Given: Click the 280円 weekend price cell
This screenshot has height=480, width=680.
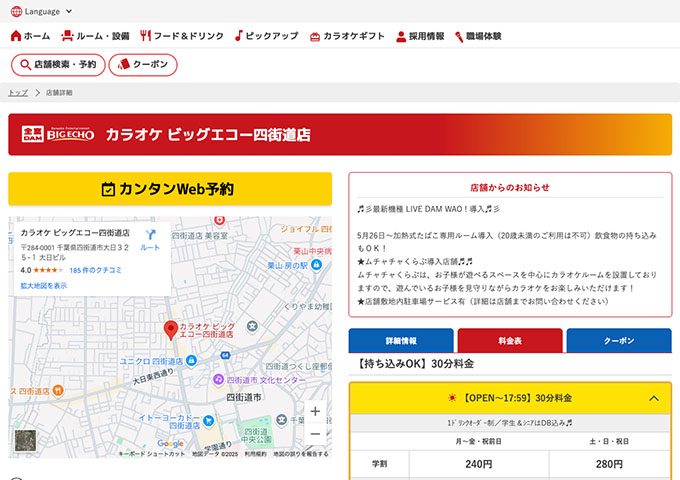Looking at the screenshot, I should pyautogui.click(x=609, y=464).
